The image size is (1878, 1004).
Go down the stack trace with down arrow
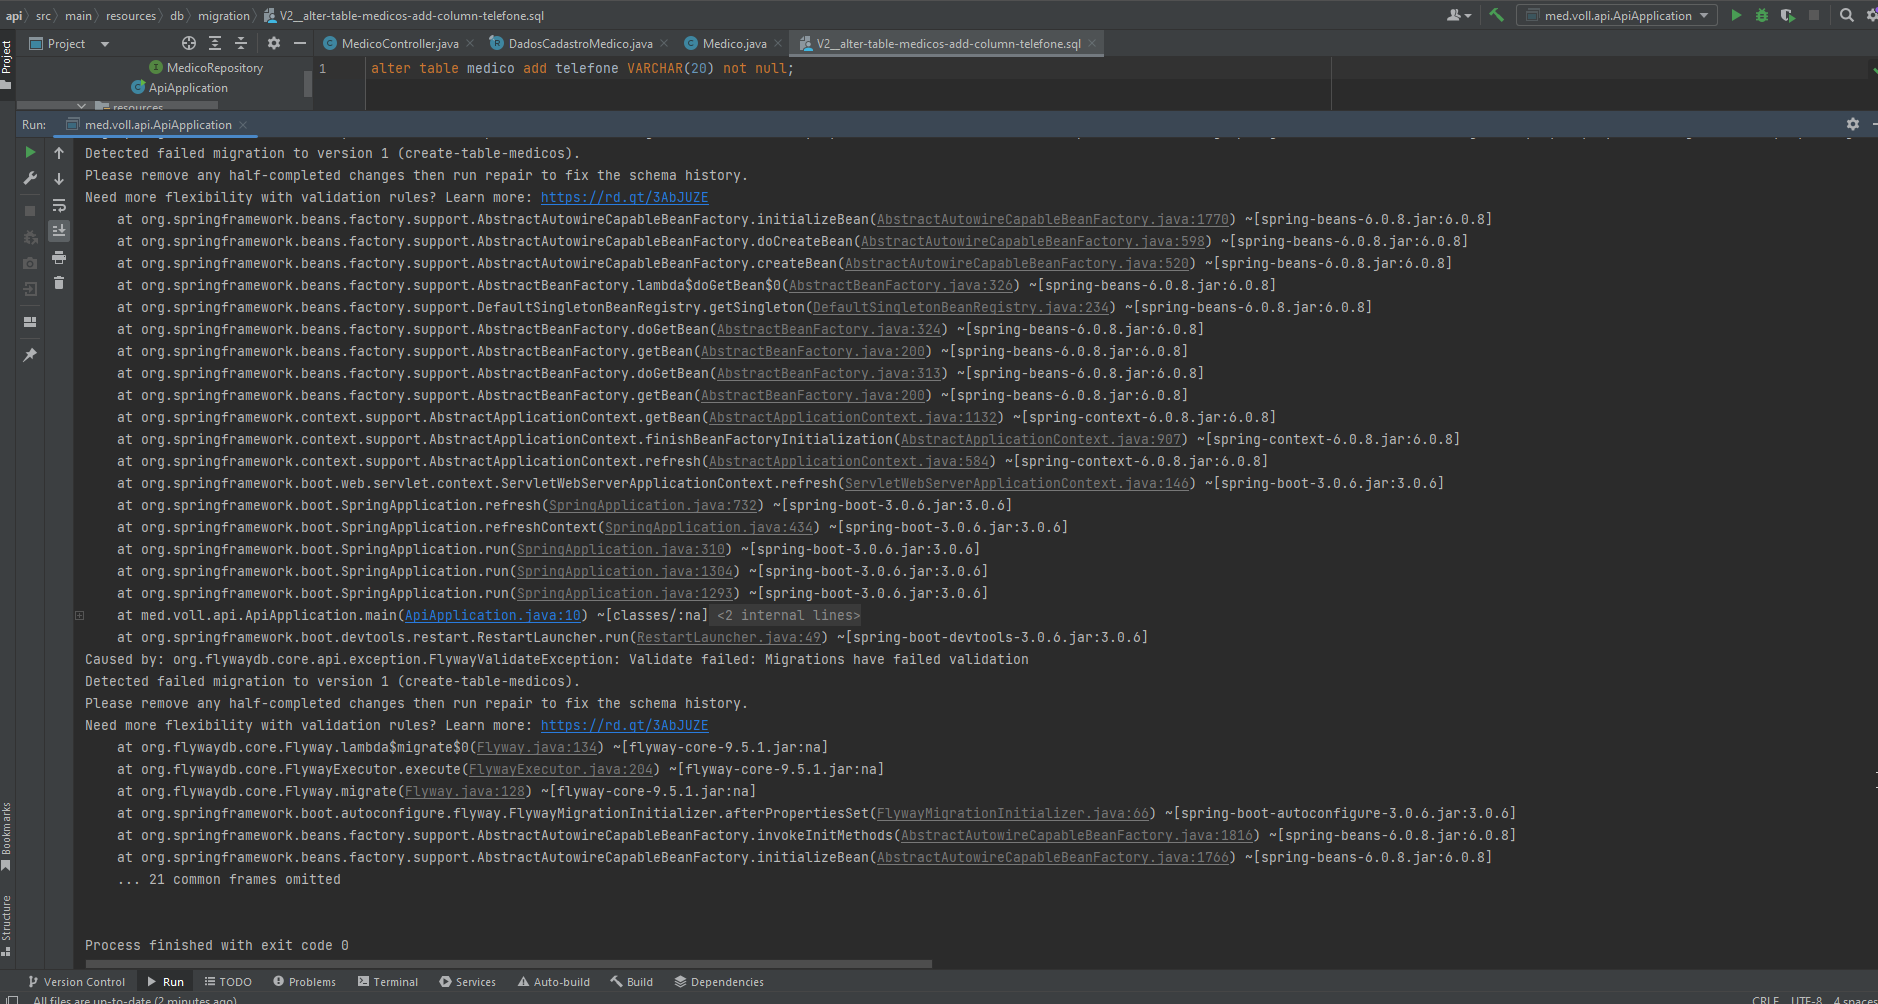(x=59, y=179)
